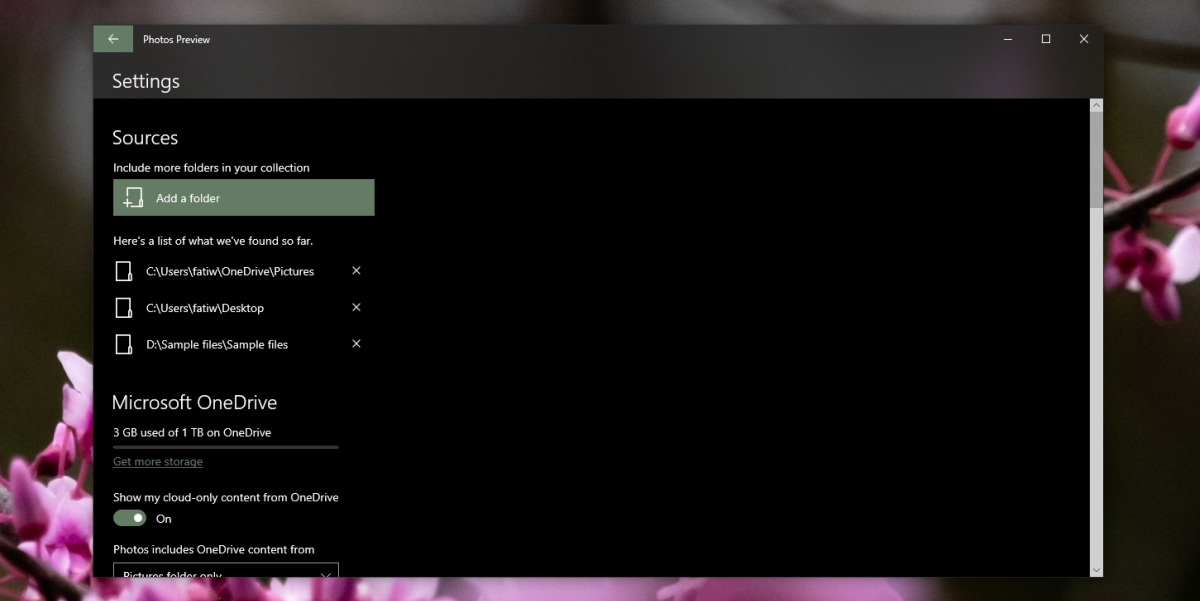1200x601 pixels.
Task: Open the Pictures folder only dropdown
Action: click(226, 571)
